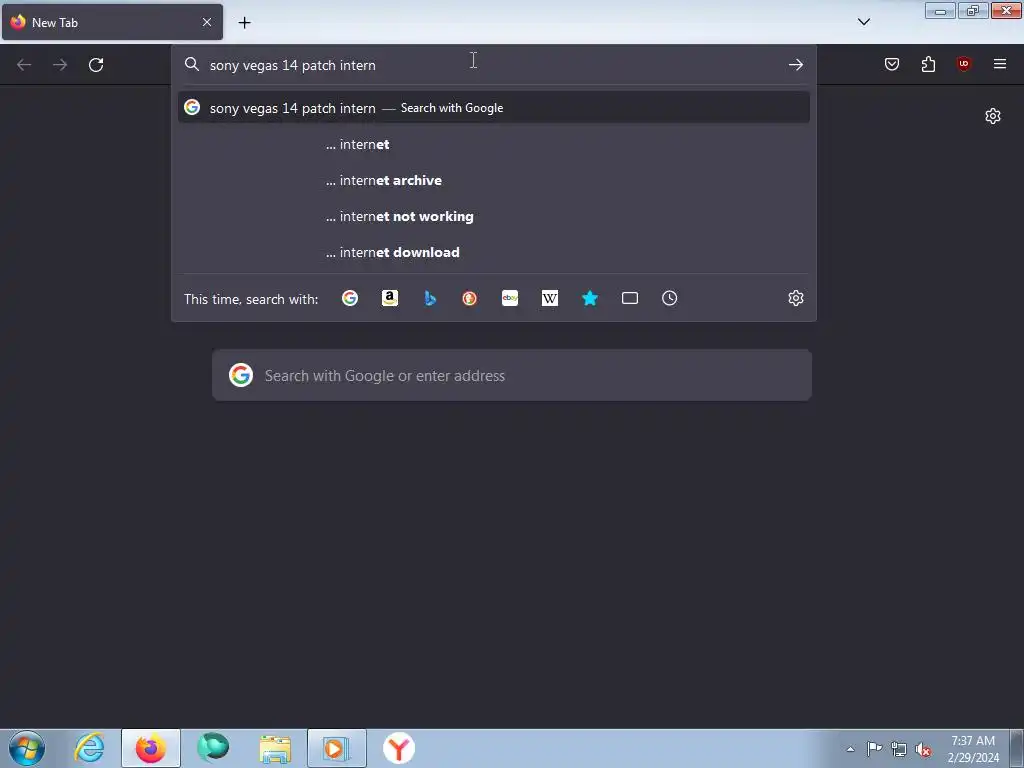Screen dimensions: 1024x768
Task: Pick the '... internet not working' suggestion
Action: coord(494,216)
